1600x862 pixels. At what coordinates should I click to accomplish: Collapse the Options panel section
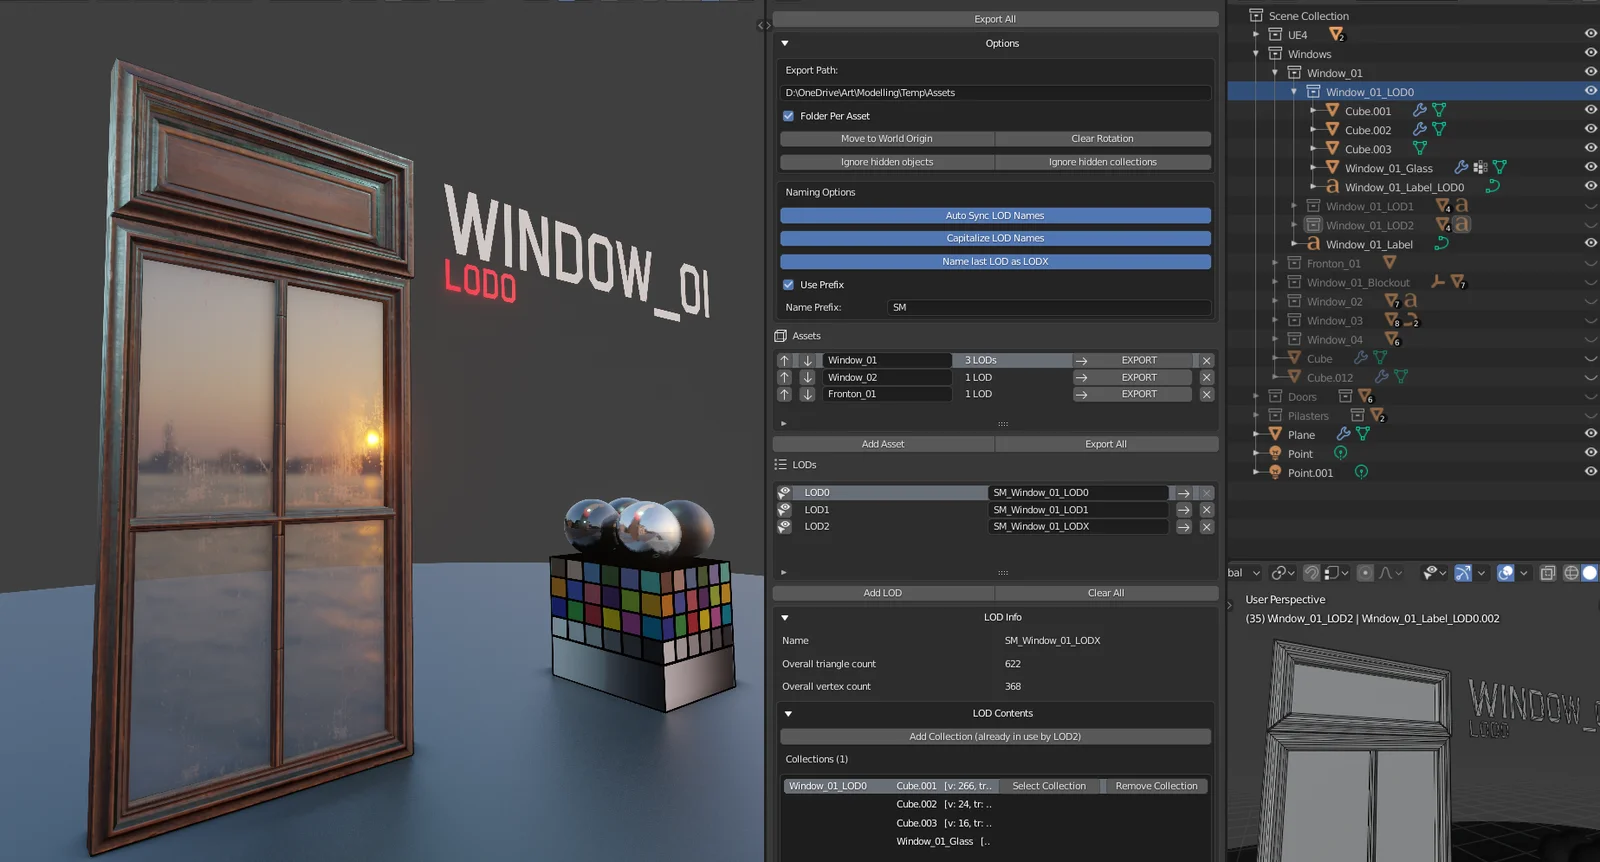pos(785,44)
